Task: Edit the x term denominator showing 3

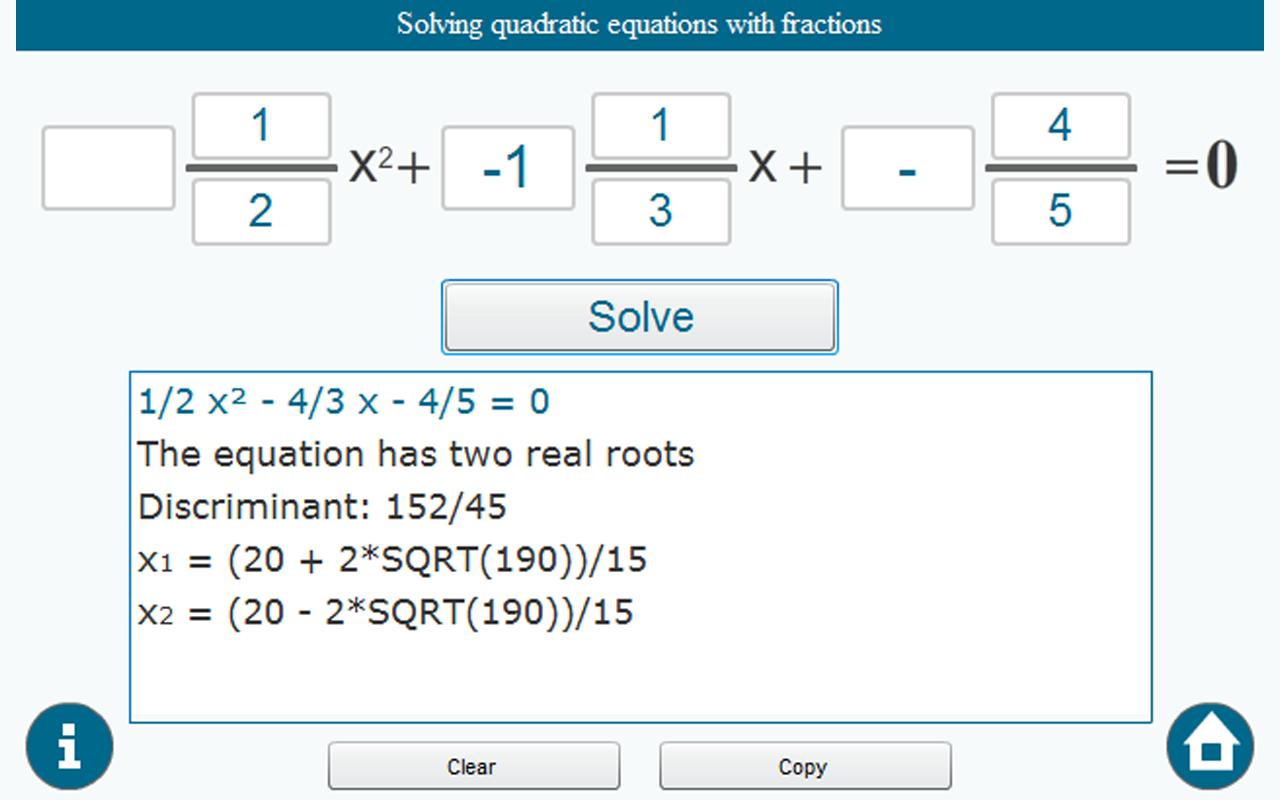Action: 660,211
